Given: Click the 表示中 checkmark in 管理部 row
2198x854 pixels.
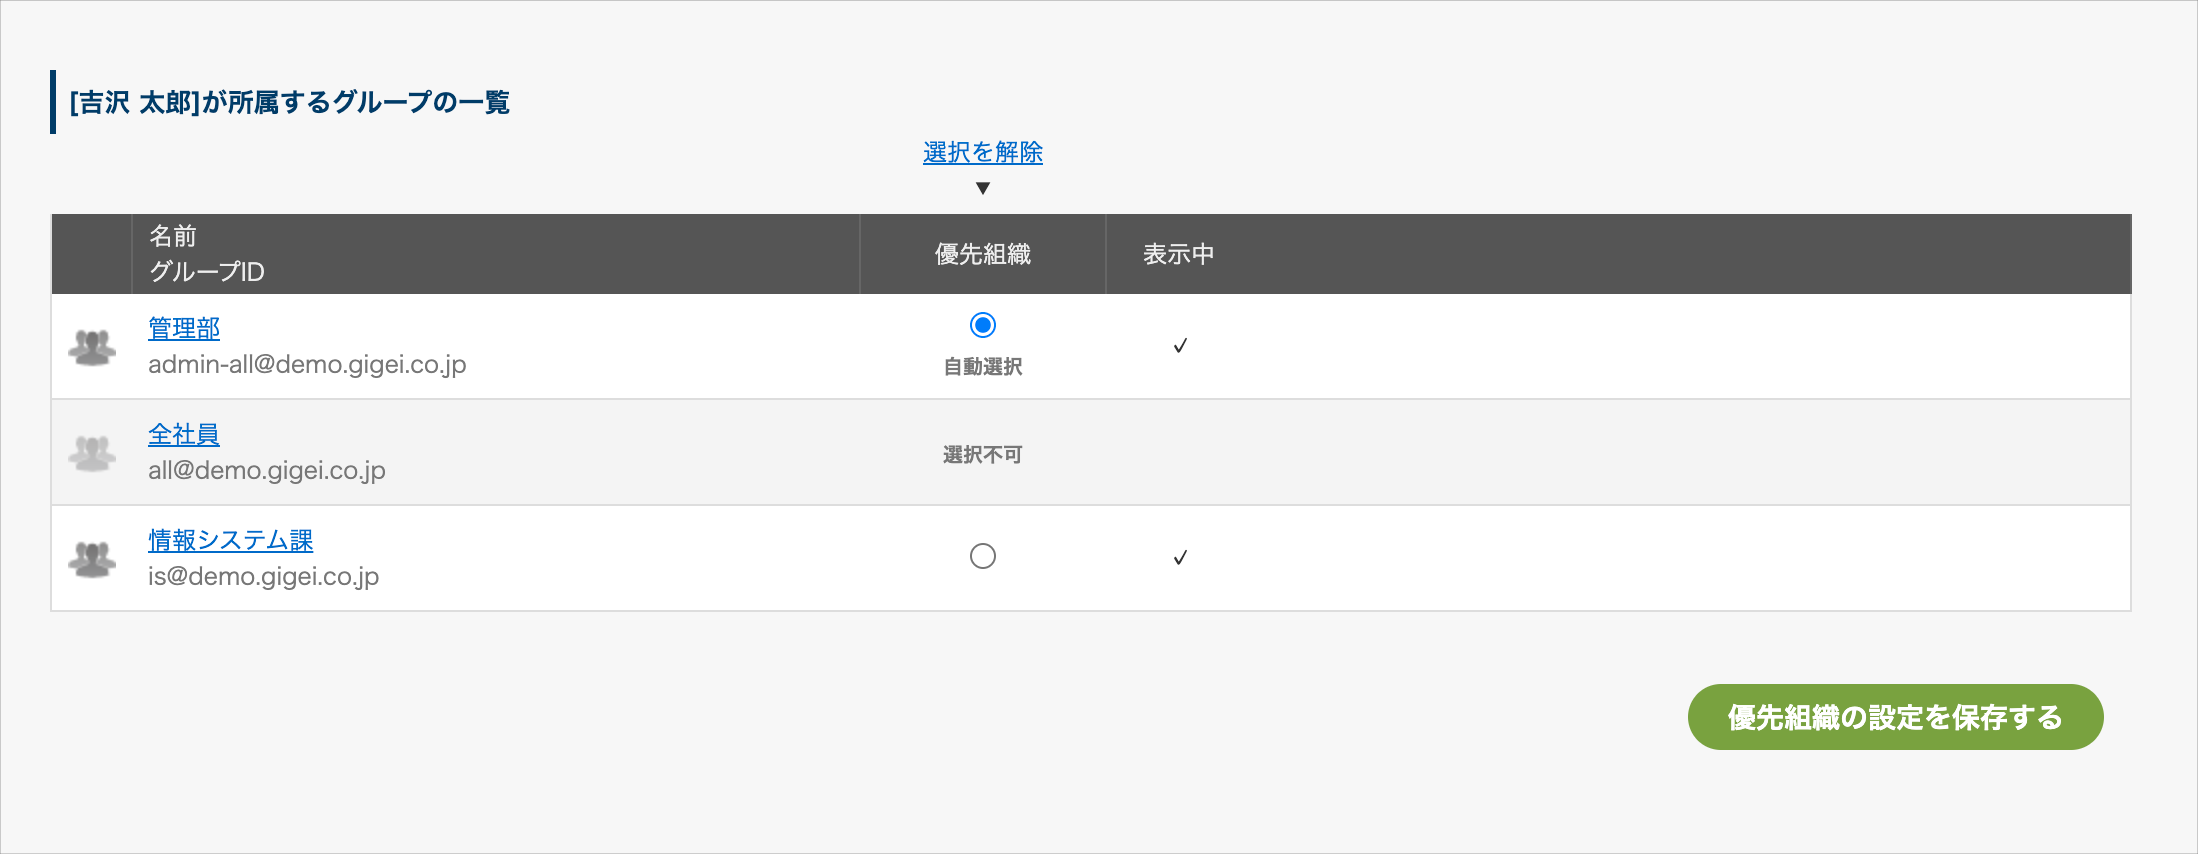Looking at the screenshot, I should coord(1180,346).
